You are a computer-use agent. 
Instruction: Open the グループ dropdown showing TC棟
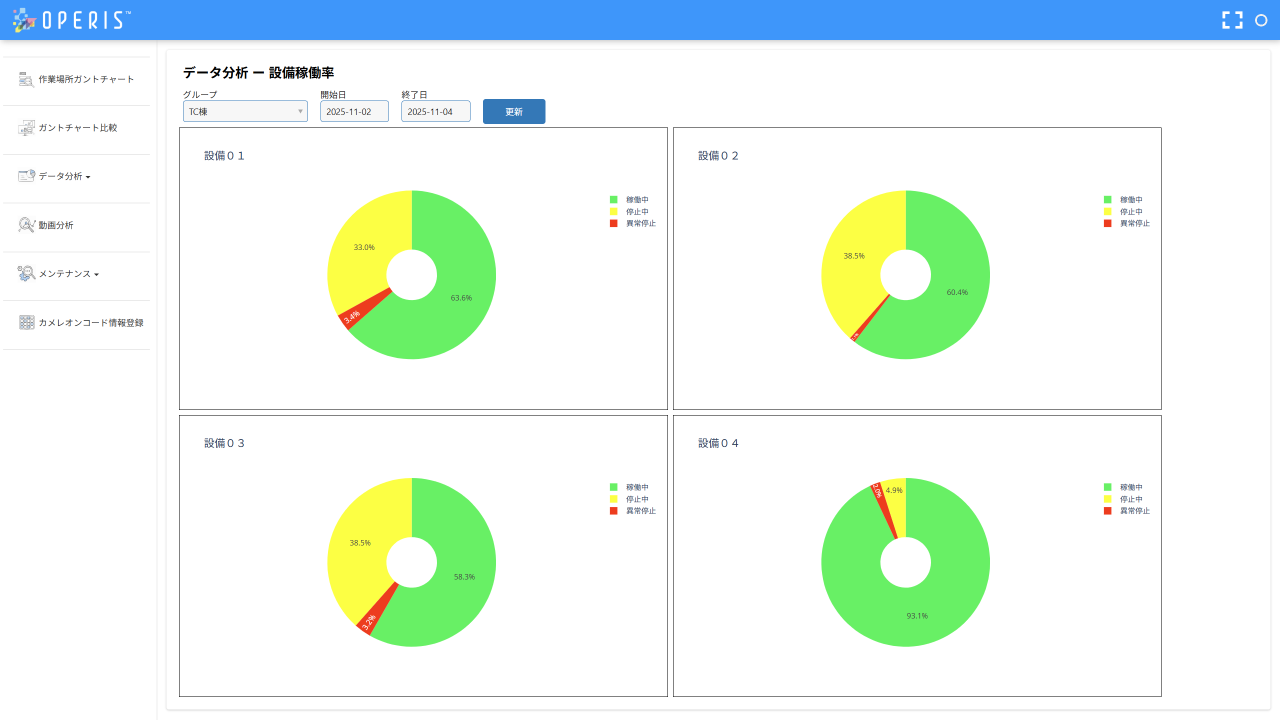(x=245, y=111)
